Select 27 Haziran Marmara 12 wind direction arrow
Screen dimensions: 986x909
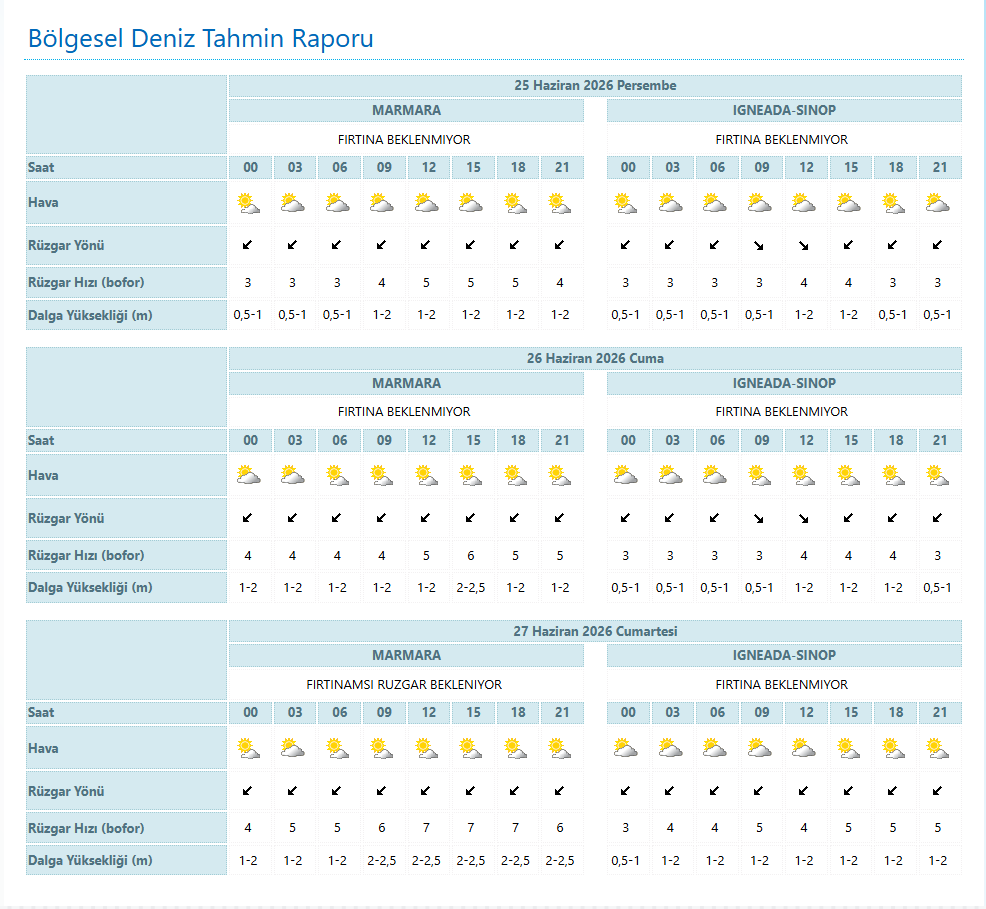point(426,791)
